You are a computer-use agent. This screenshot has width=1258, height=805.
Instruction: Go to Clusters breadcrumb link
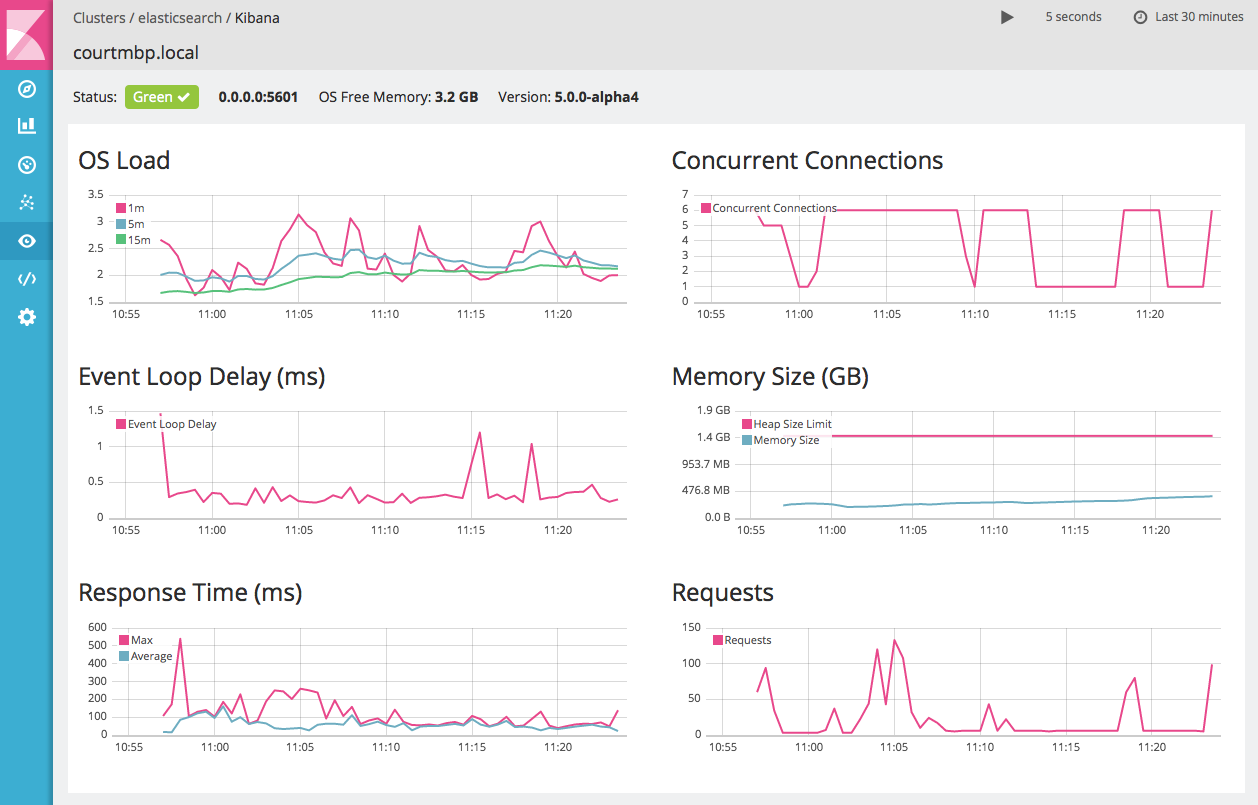[99, 18]
